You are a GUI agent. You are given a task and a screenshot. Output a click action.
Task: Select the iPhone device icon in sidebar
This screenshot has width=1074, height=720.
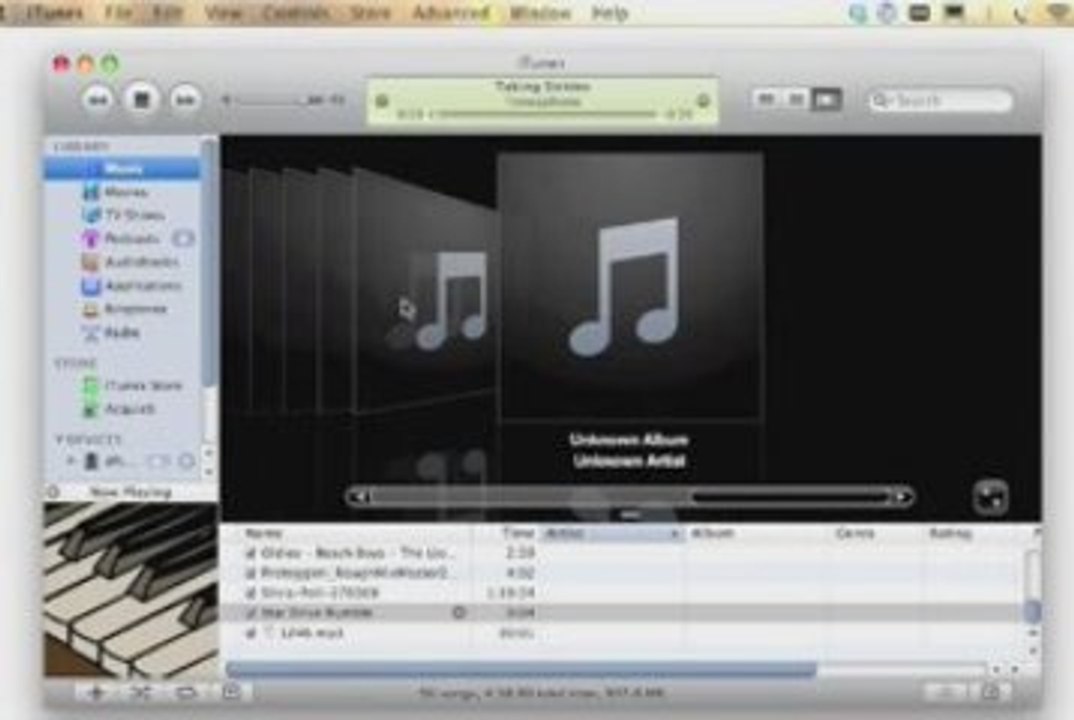point(91,461)
